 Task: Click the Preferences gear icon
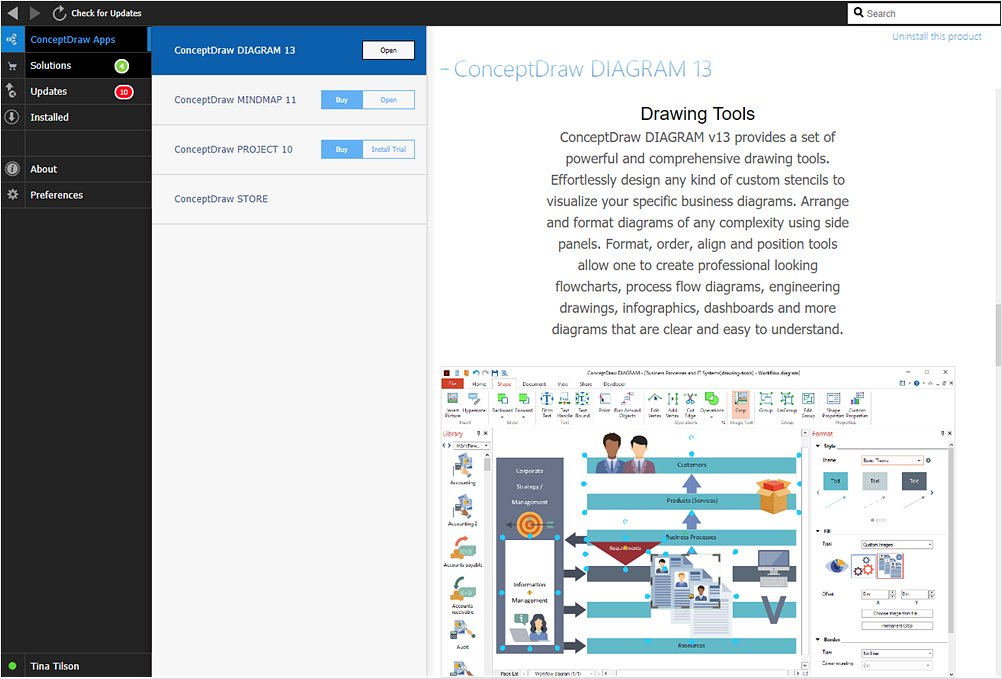(x=12, y=194)
